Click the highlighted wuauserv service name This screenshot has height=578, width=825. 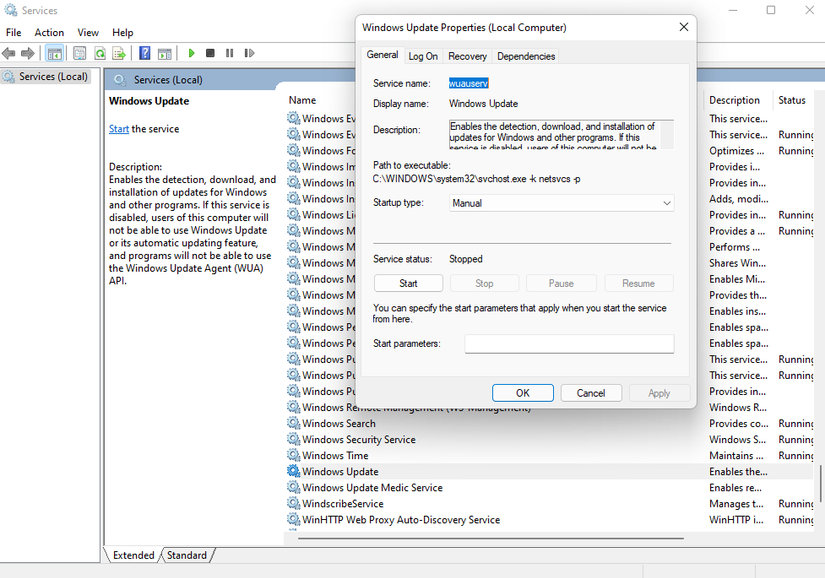[468, 83]
